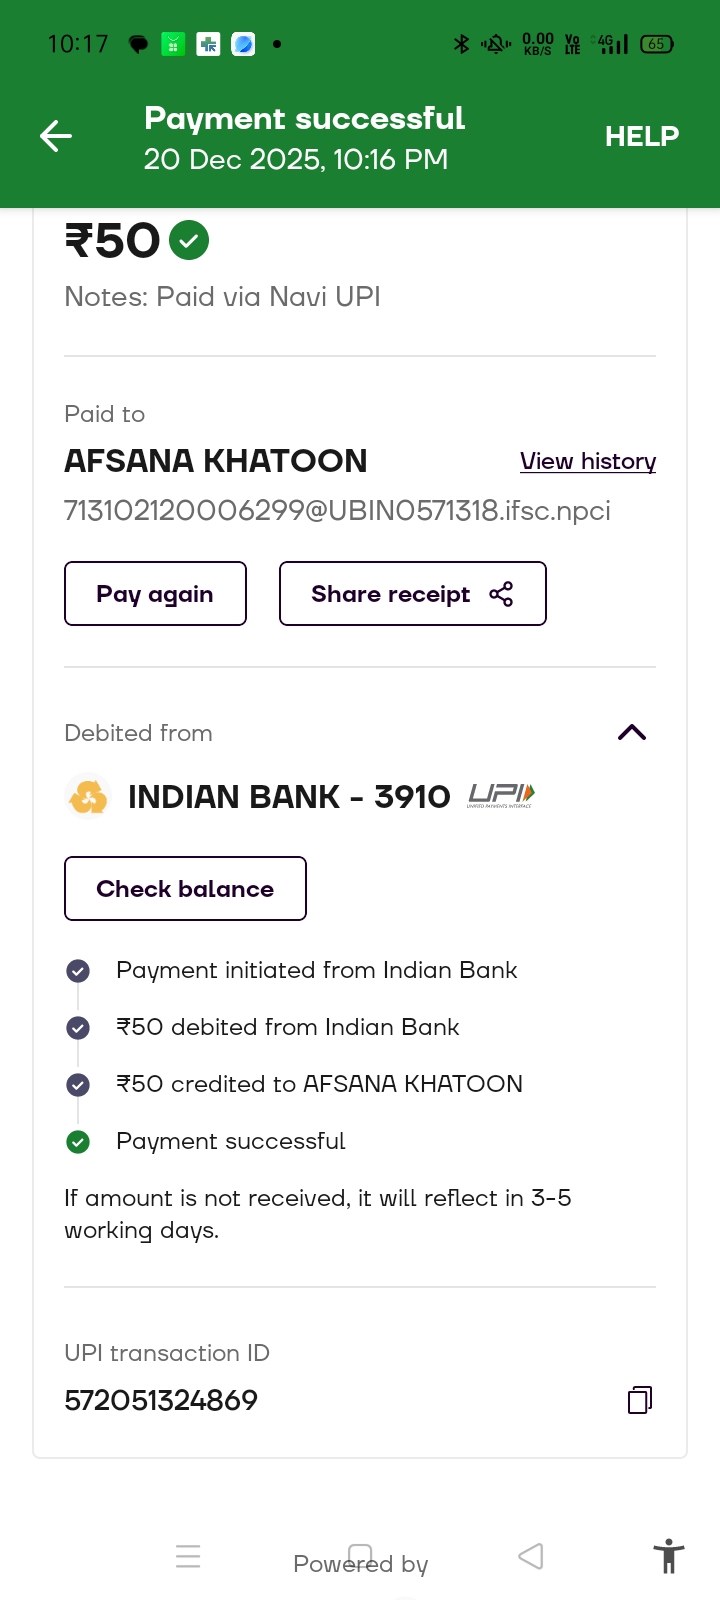Click the Indian Bank logo icon

[88, 797]
